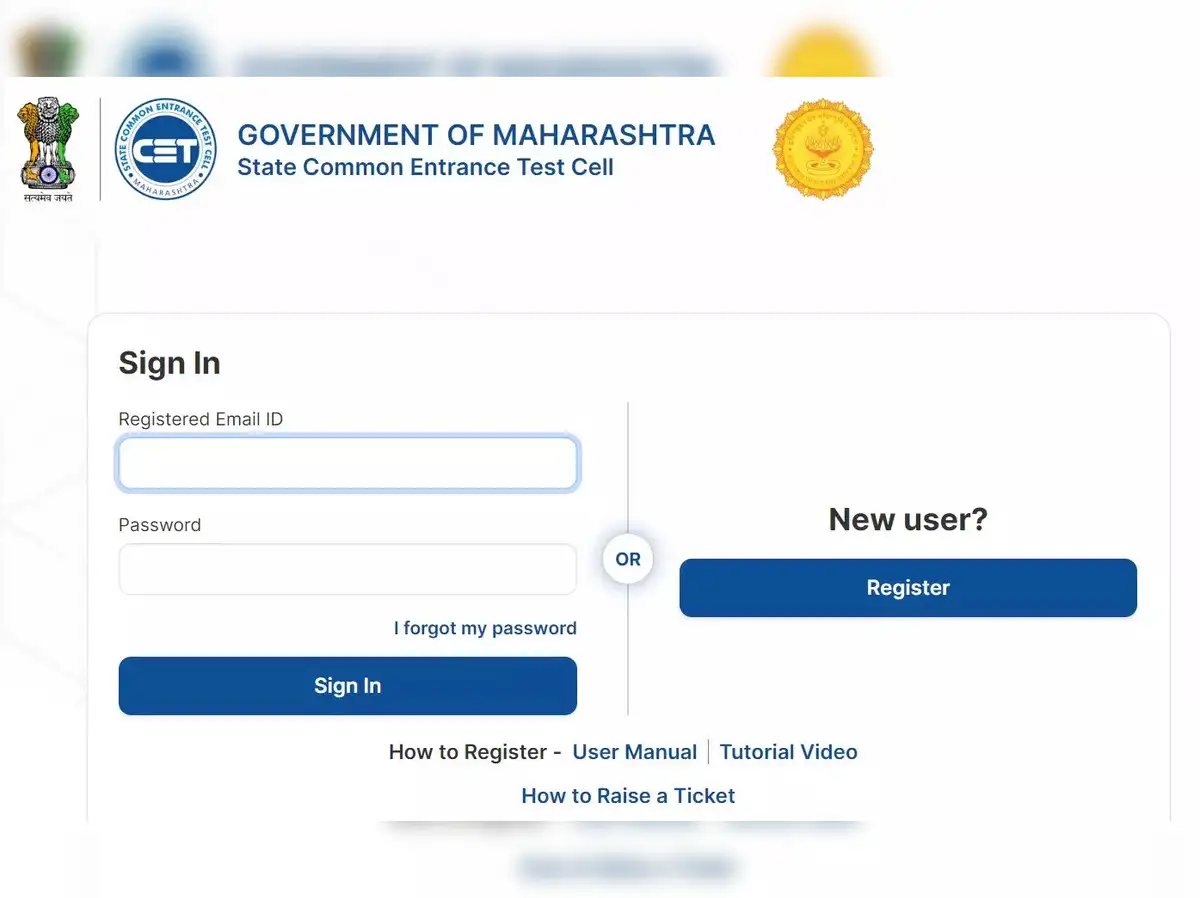Click the golden Maharashtra government seal
This screenshot has width=1200, height=898.
click(x=823, y=149)
